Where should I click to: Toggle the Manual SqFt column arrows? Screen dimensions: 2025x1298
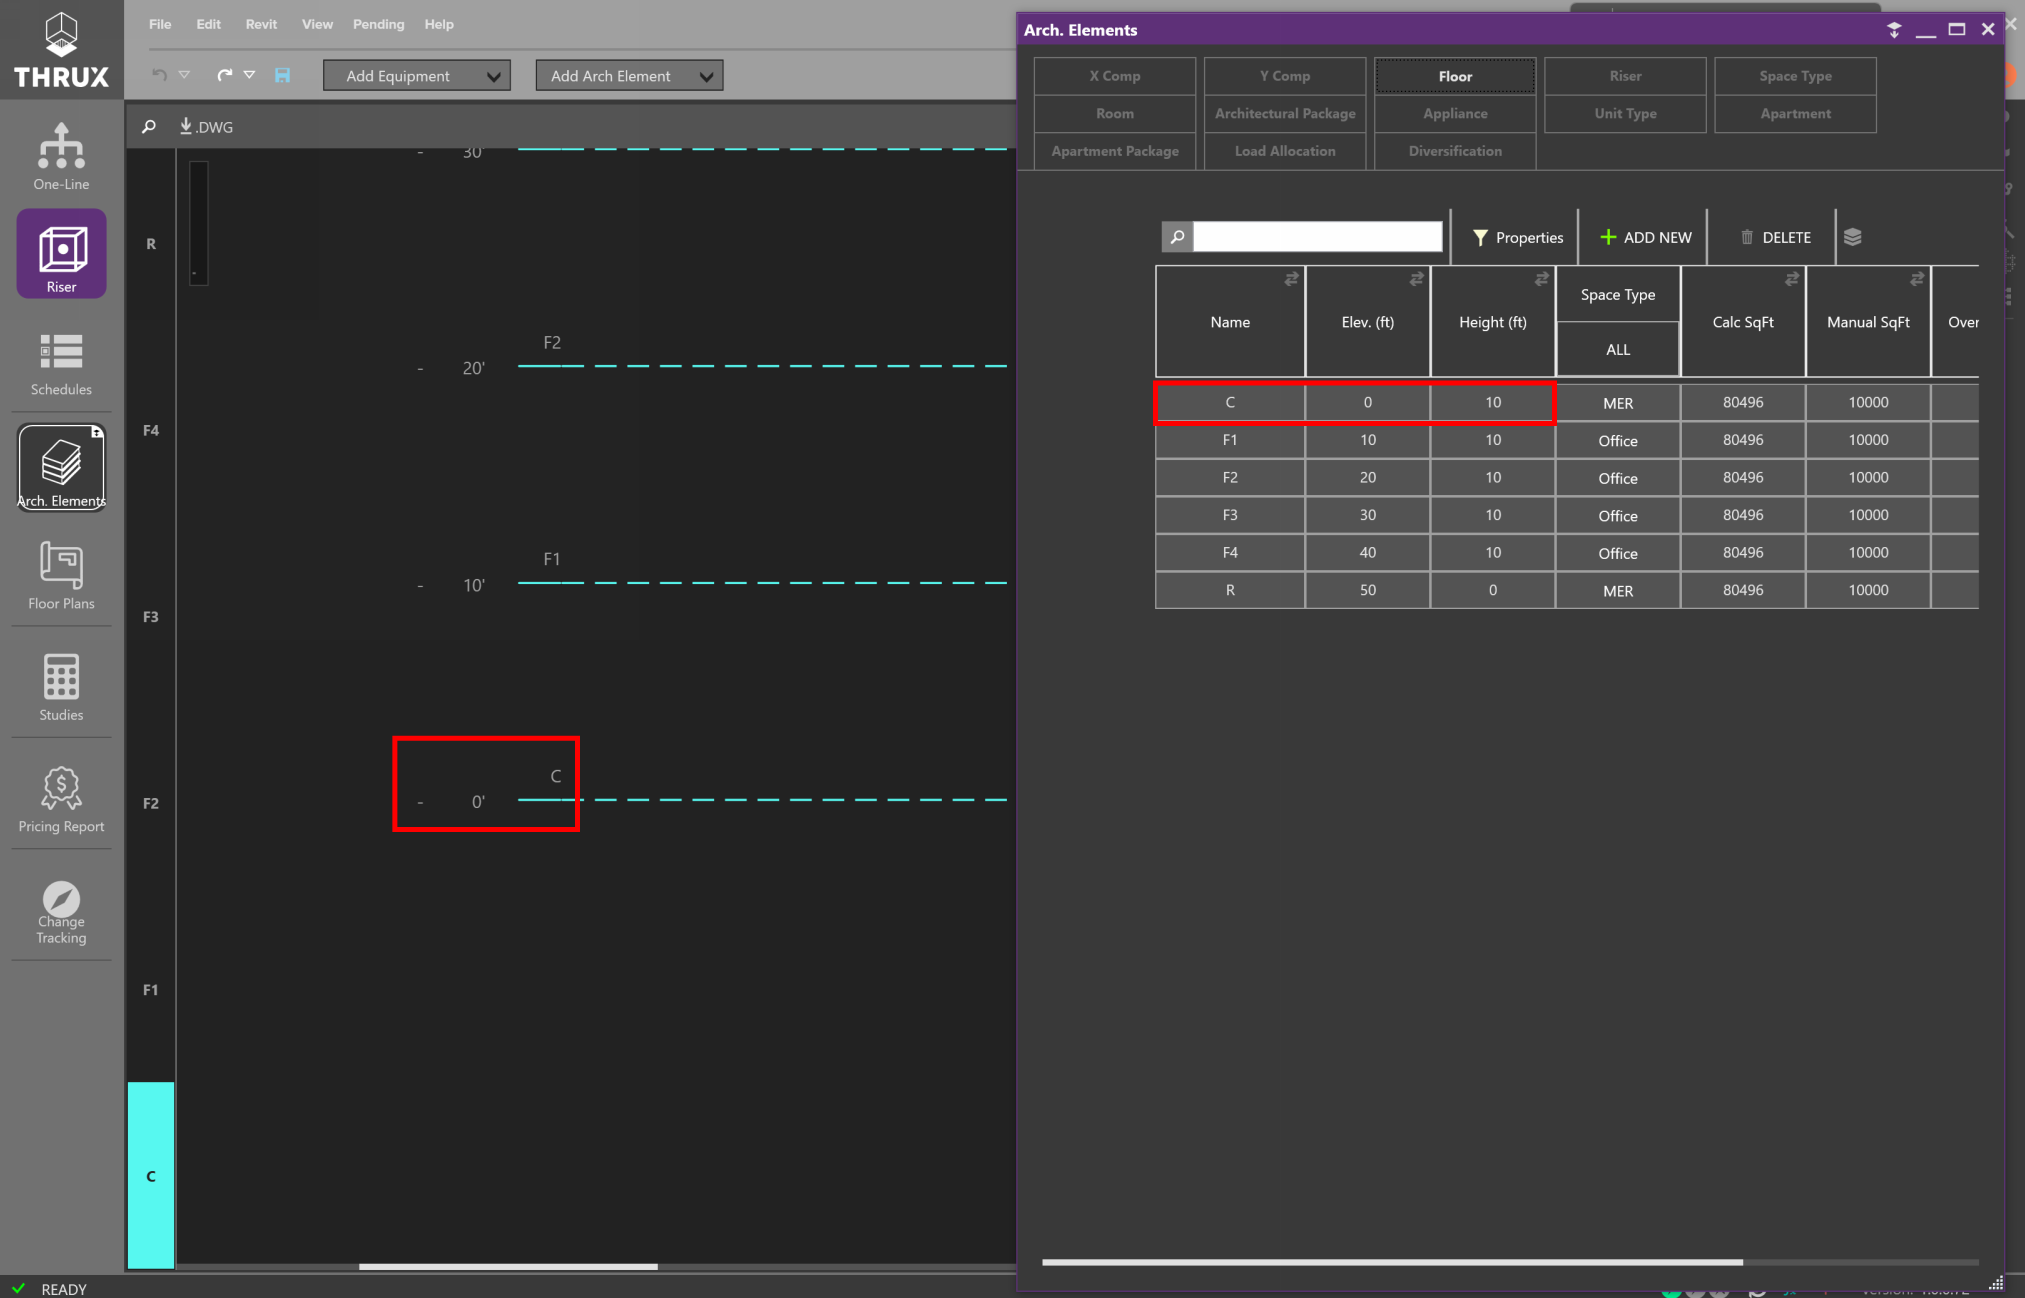tap(1916, 279)
